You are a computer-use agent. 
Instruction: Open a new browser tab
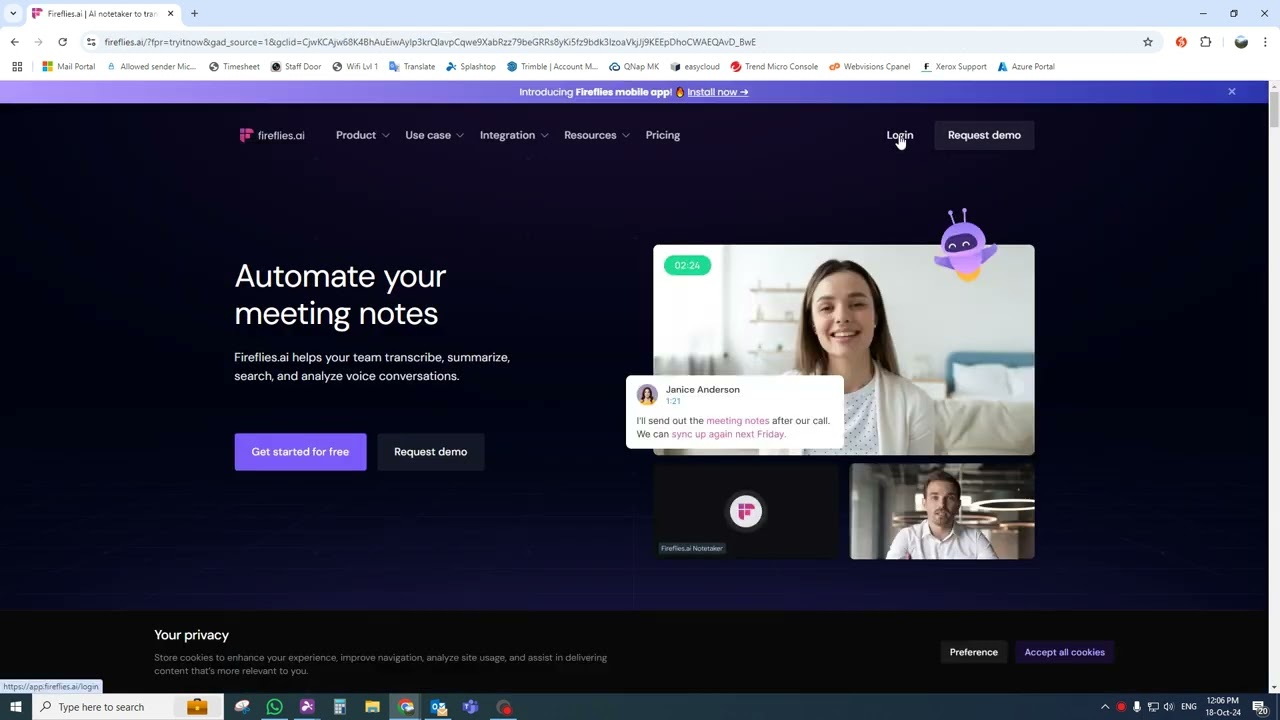click(194, 14)
